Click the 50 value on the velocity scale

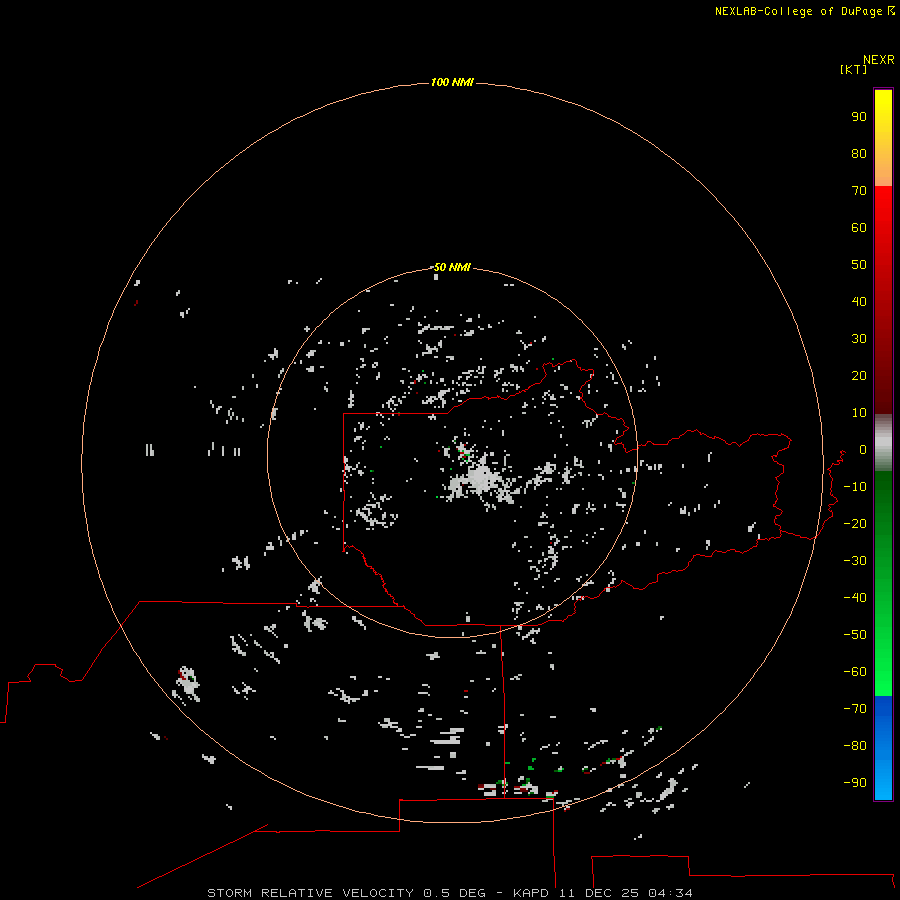pos(859,265)
